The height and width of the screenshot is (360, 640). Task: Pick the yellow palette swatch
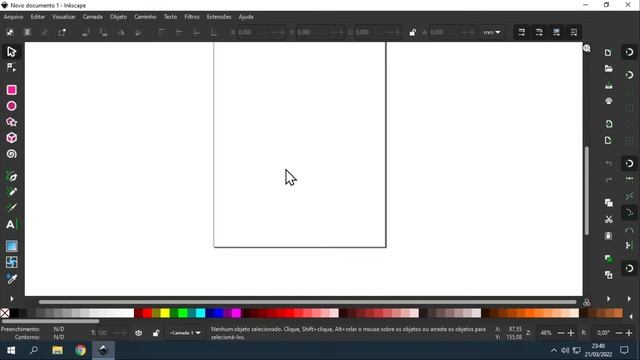tap(165, 313)
